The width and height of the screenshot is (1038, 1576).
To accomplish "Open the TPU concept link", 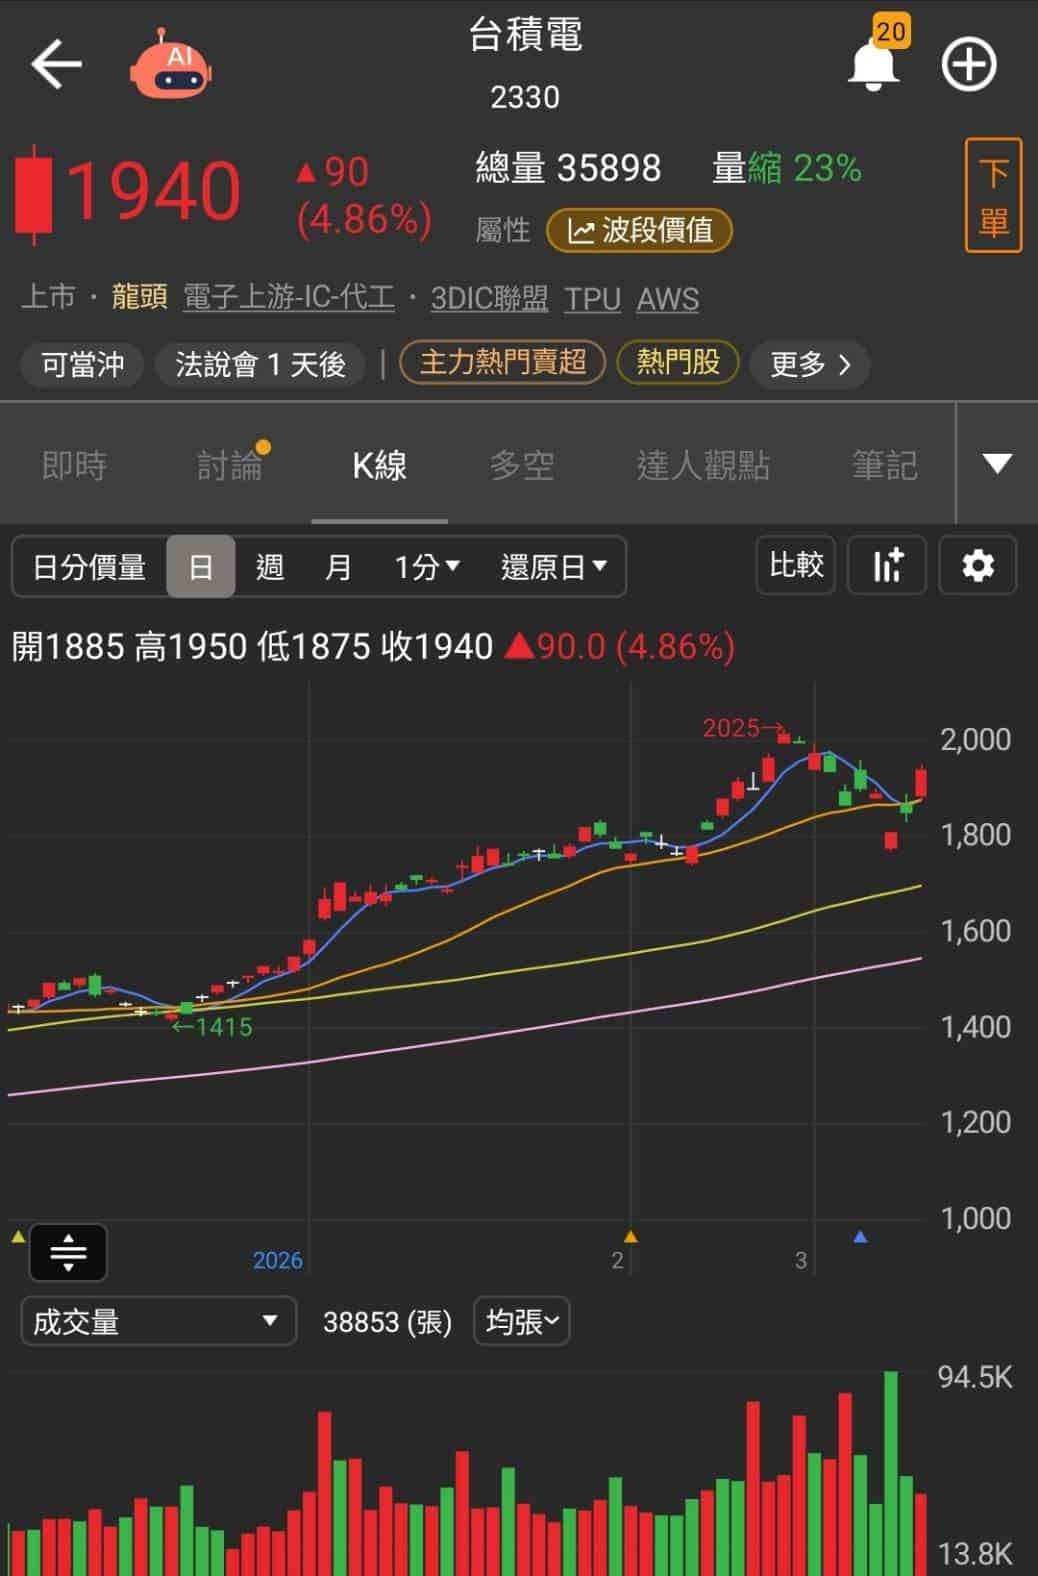I will pos(592,298).
